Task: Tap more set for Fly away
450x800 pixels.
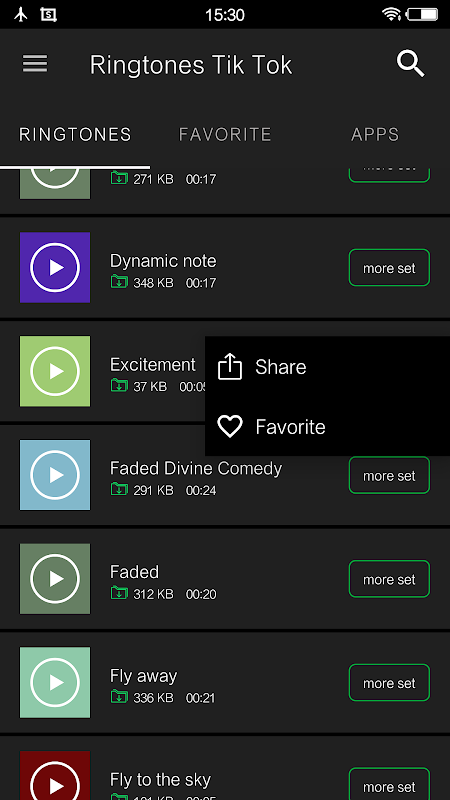Action: click(x=389, y=683)
